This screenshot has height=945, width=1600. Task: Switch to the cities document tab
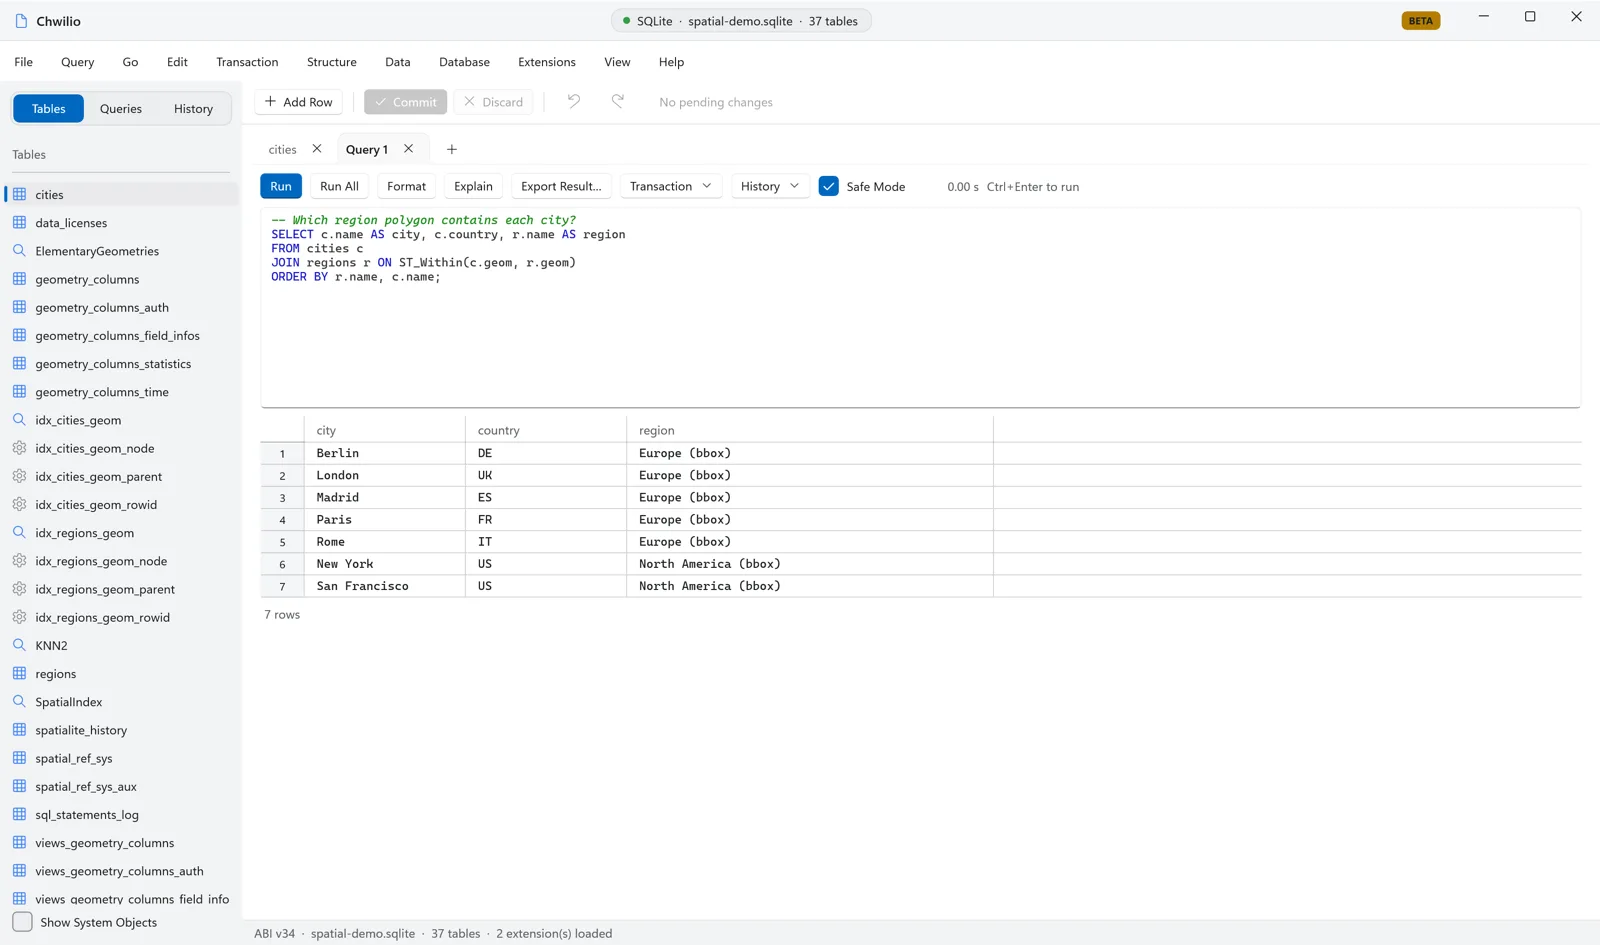pos(282,149)
